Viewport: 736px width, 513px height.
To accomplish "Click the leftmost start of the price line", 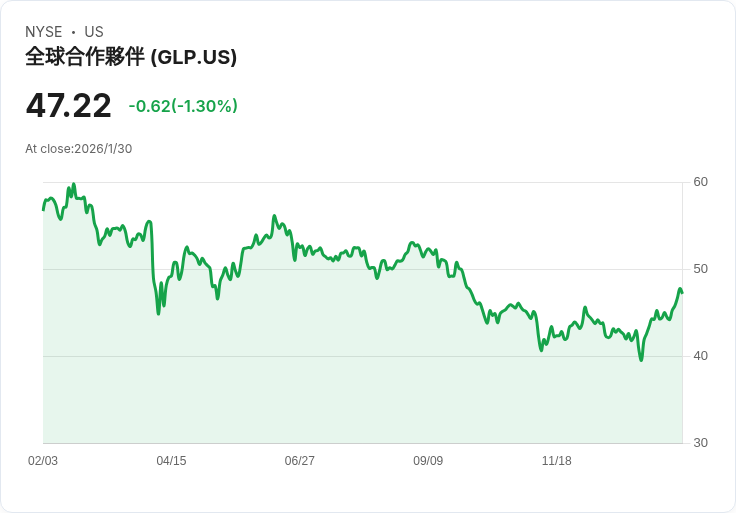I will [x=43, y=209].
